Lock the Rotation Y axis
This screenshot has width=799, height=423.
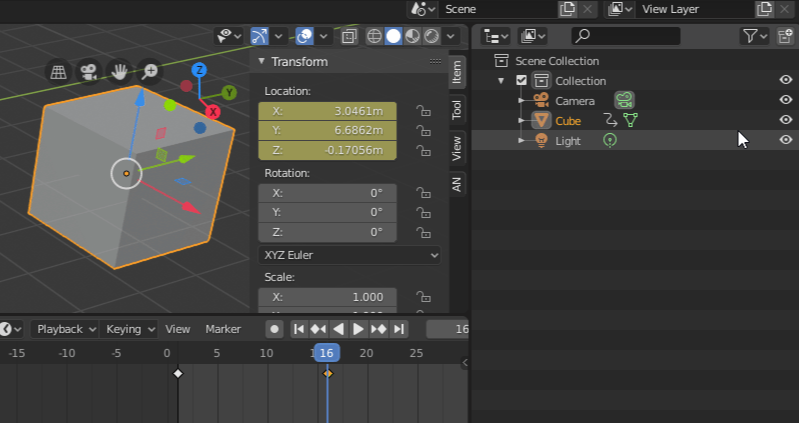pyautogui.click(x=423, y=213)
